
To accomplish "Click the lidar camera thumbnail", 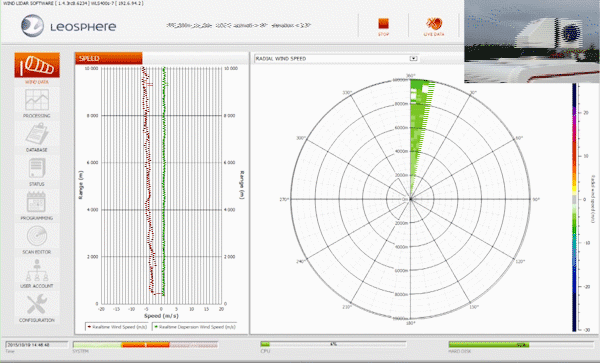I will (532, 41).
